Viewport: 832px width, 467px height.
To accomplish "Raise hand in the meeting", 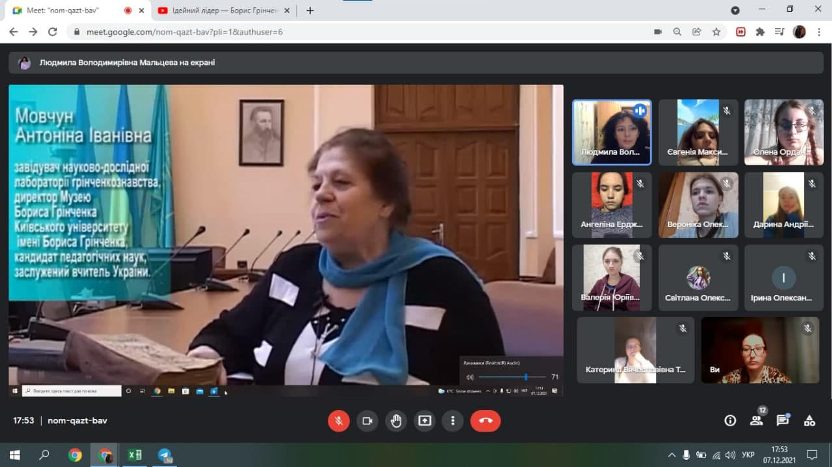I will pyautogui.click(x=396, y=421).
